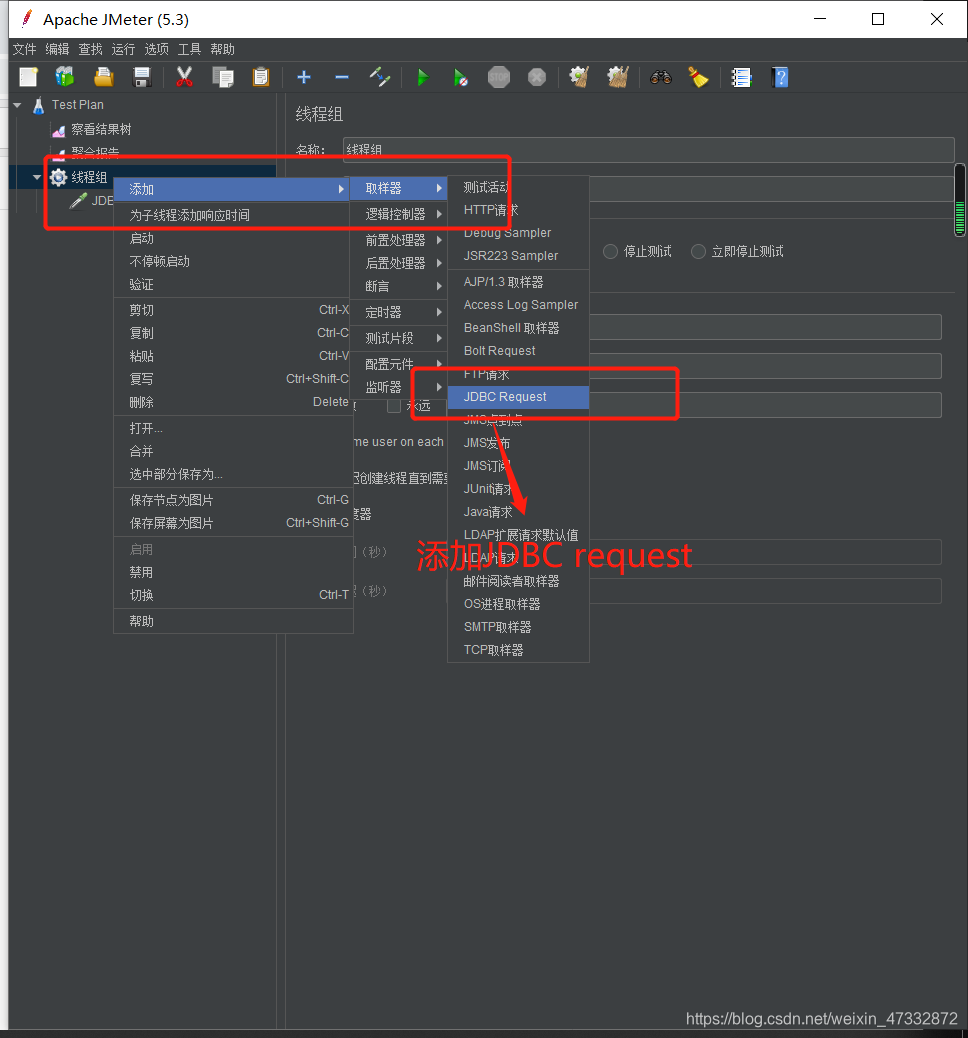Choose TCP取样器 menu entry
This screenshot has width=968, height=1038.
click(x=518, y=650)
